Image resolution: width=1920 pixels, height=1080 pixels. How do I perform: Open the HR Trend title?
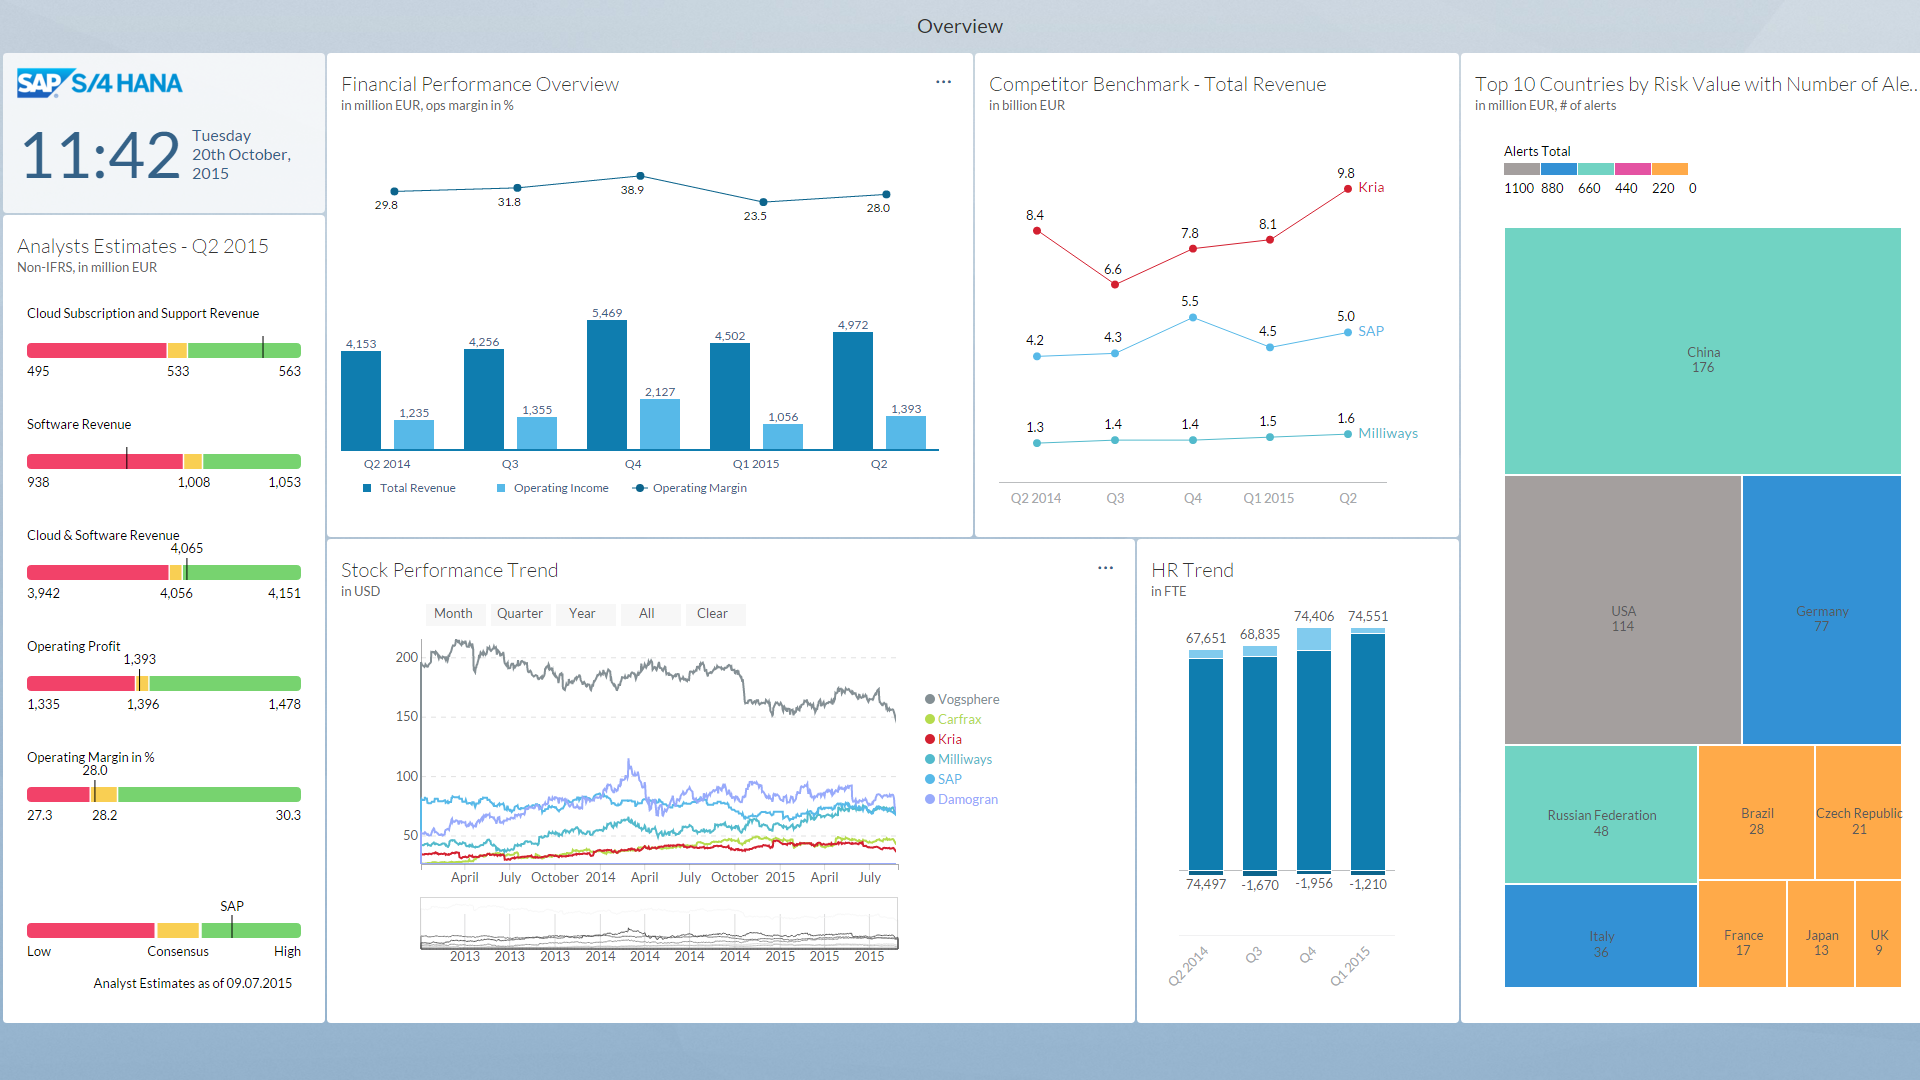(x=1192, y=570)
